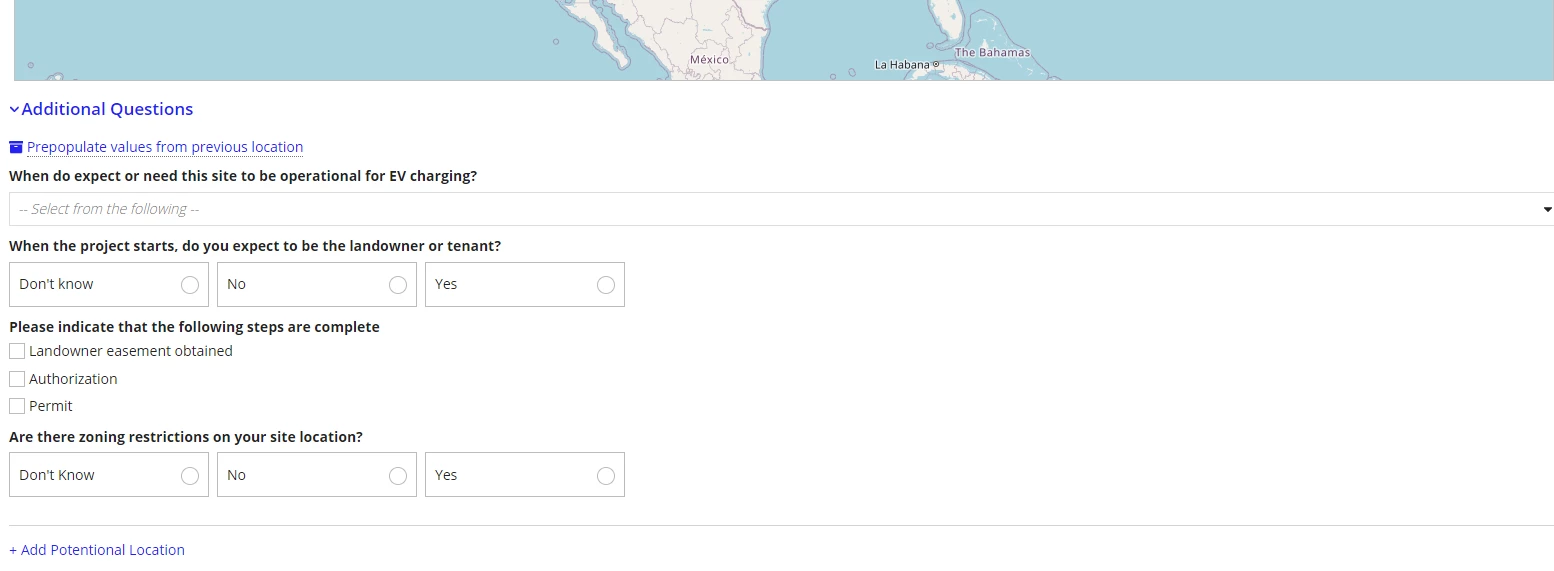Check Landowner easement obtained box
The image size is (1554, 571).
(17, 351)
